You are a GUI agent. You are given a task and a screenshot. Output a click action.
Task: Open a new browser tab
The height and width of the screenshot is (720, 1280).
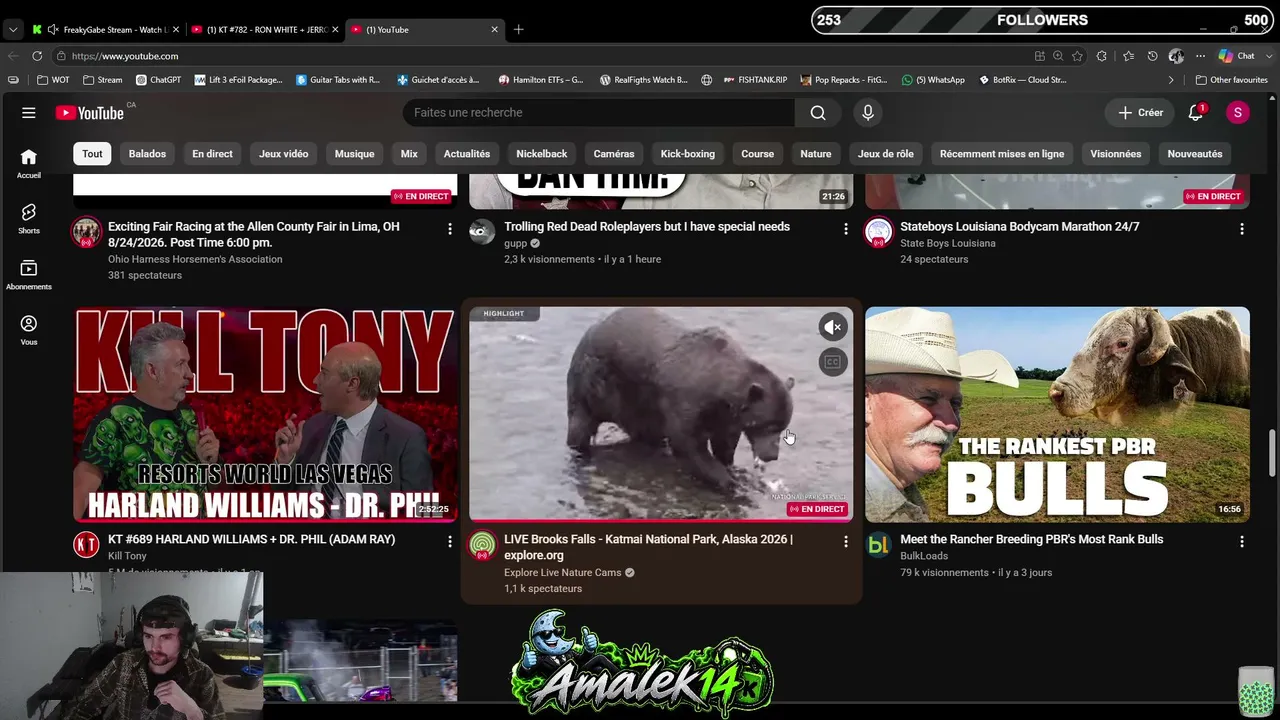(518, 30)
